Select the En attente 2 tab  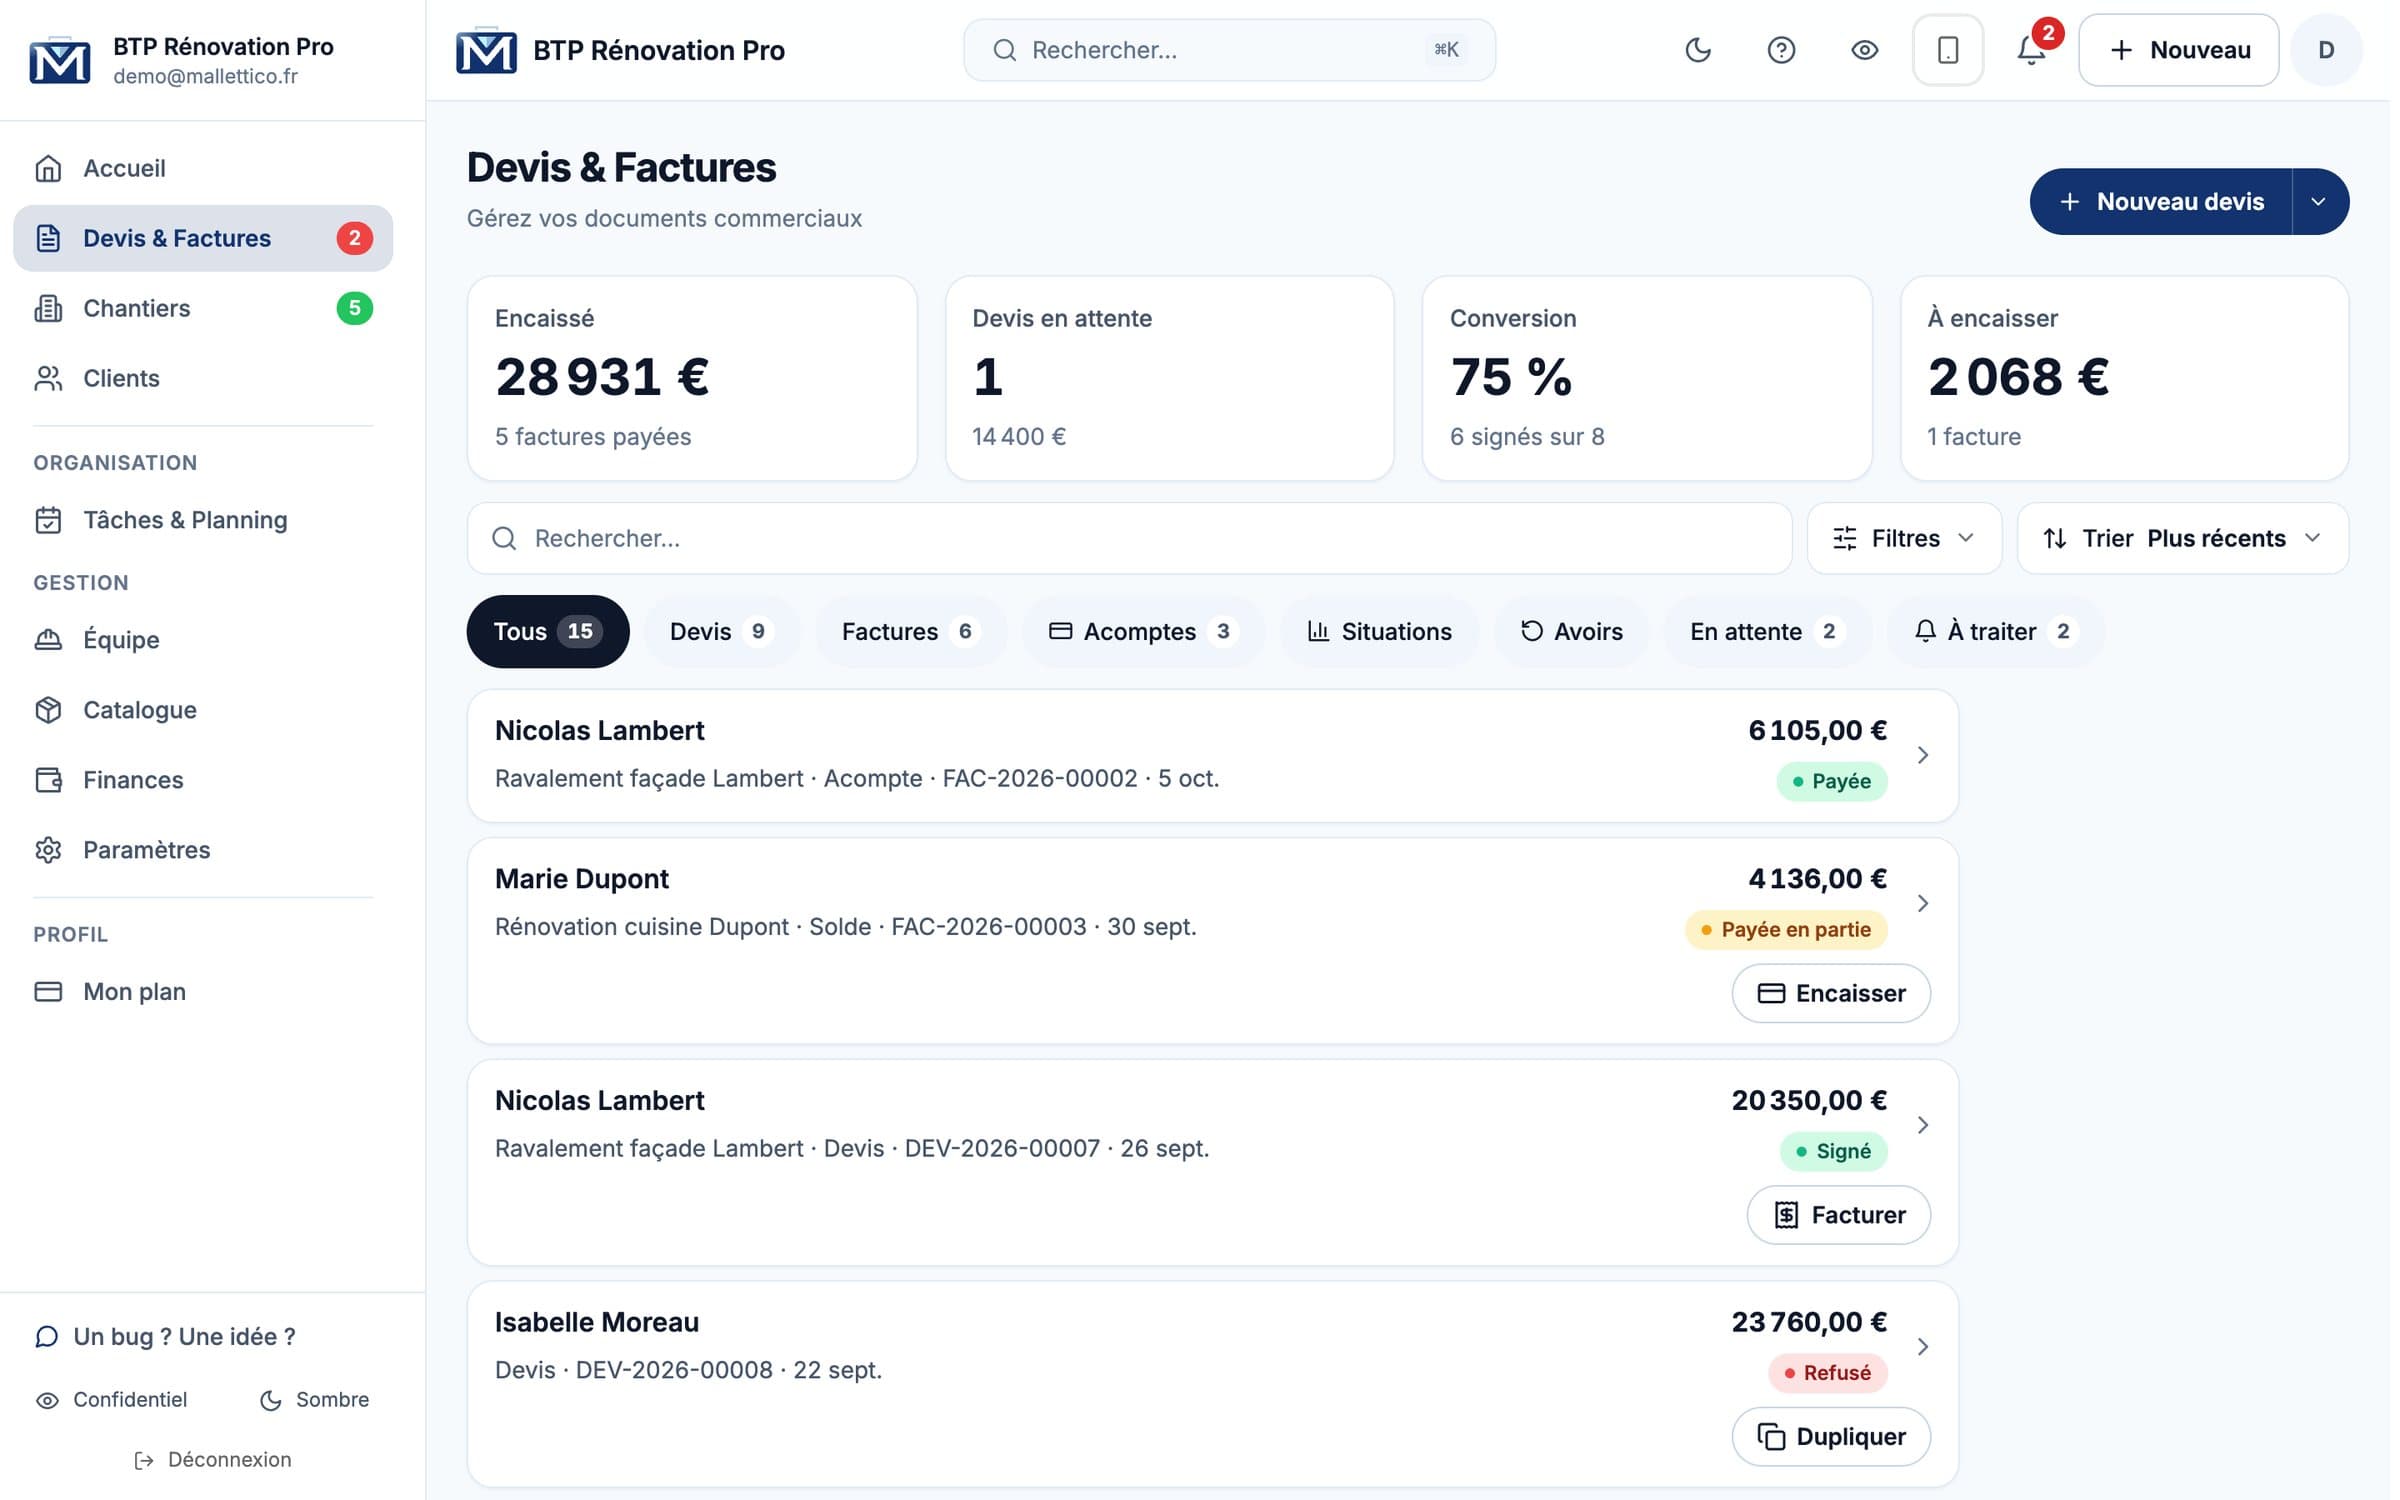tap(1766, 632)
